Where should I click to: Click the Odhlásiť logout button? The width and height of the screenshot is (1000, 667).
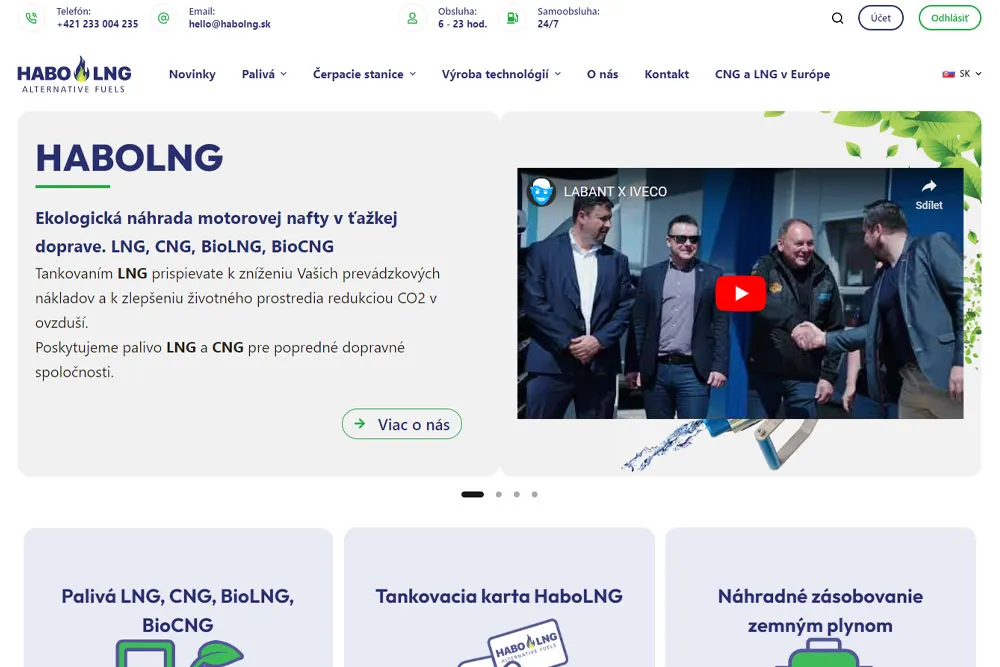click(x=950, y=18)
